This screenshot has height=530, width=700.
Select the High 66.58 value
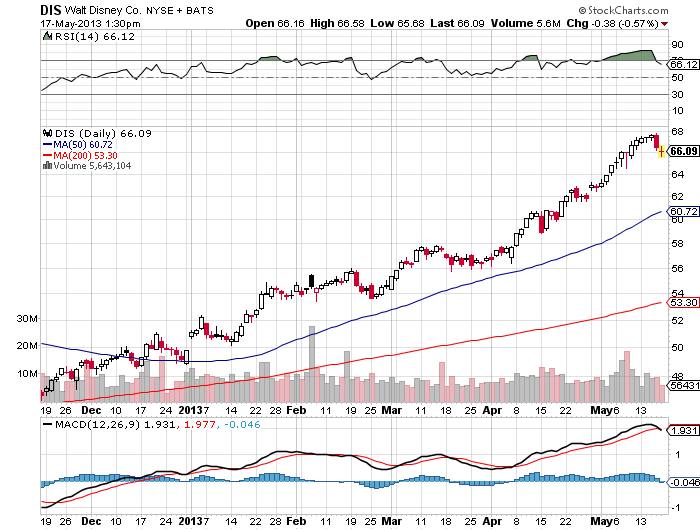337,23
